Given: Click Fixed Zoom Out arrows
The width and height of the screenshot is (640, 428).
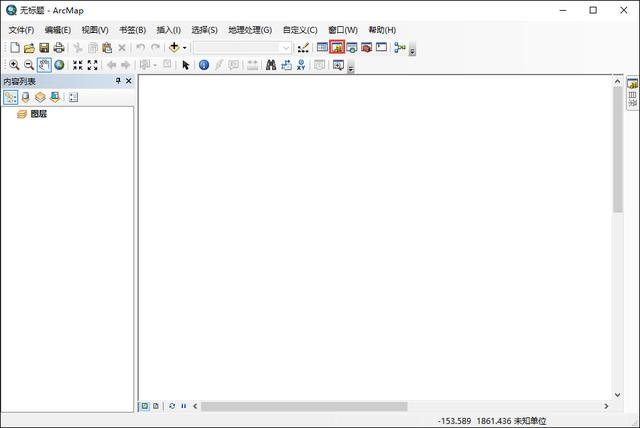Looking at the screenshot, I should click(x=93, y=65).
